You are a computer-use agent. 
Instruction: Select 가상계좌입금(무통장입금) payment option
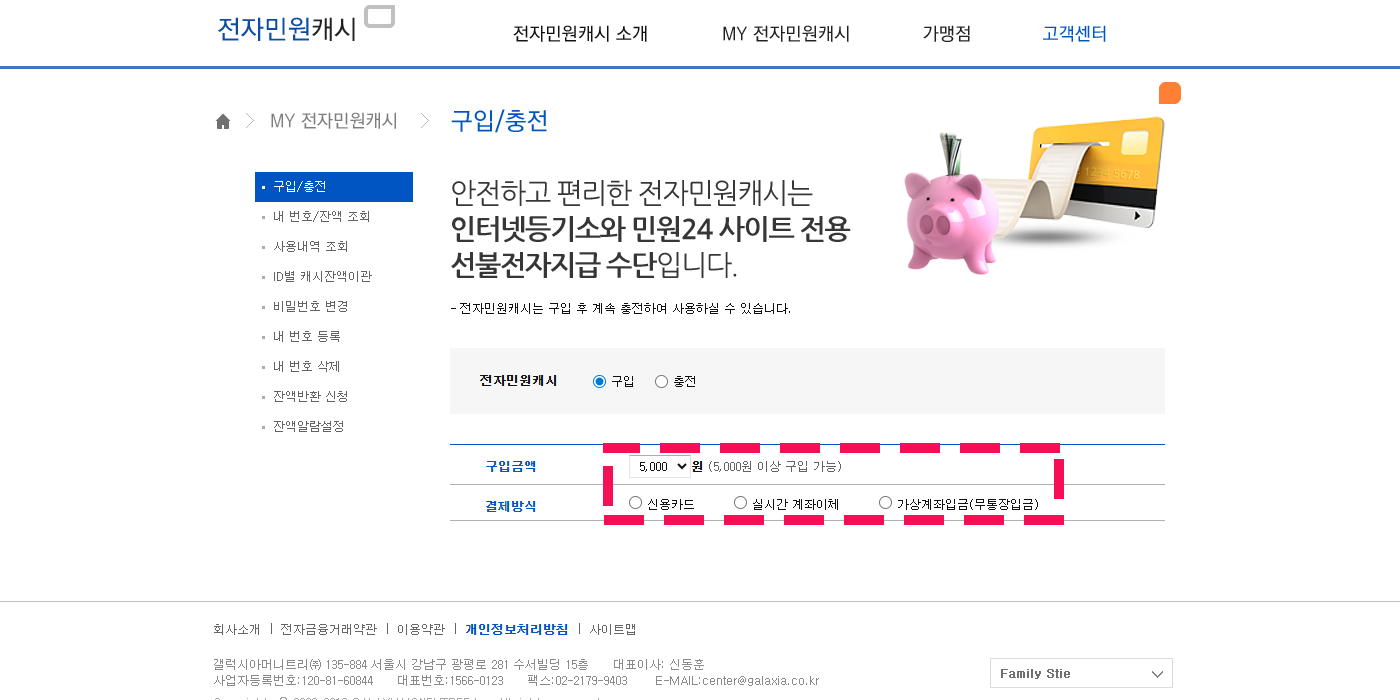click(x=885, y=503)
